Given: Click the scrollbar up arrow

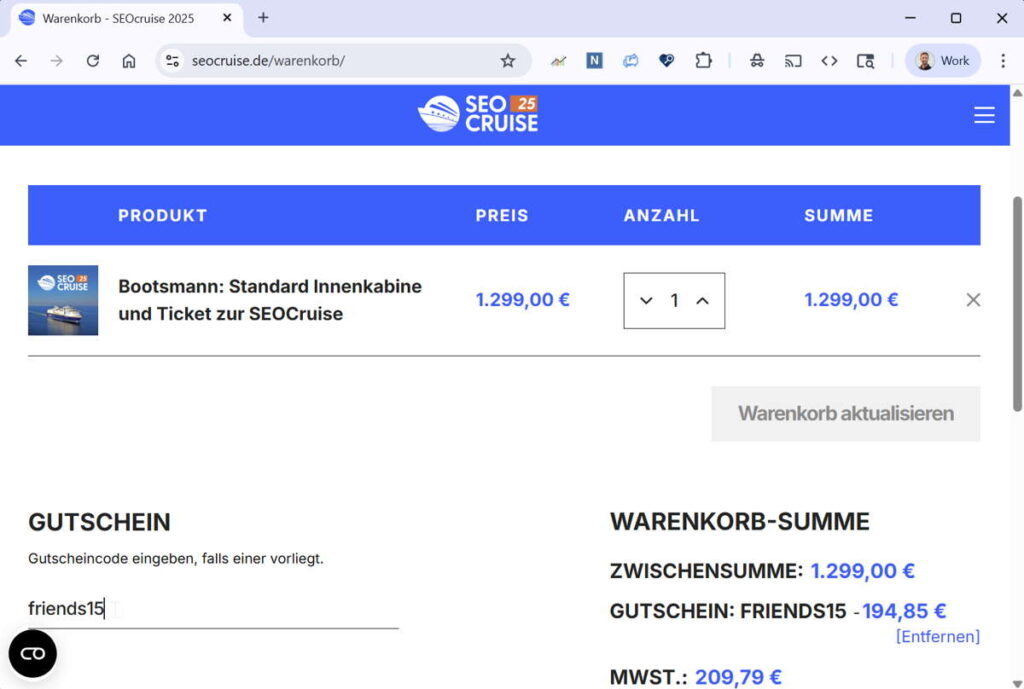Looking at the screenshot, I should point(1017,92).
